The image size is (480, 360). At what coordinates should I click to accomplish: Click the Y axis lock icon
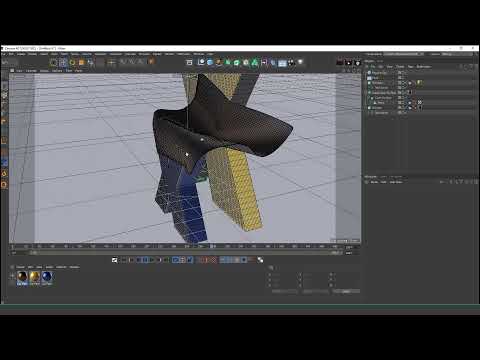pyautogui.click(x=132, y=62)
